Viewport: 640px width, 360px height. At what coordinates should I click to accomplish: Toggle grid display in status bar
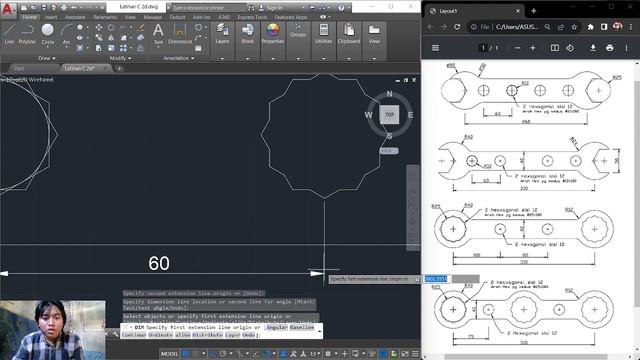(x=186, y=353)
